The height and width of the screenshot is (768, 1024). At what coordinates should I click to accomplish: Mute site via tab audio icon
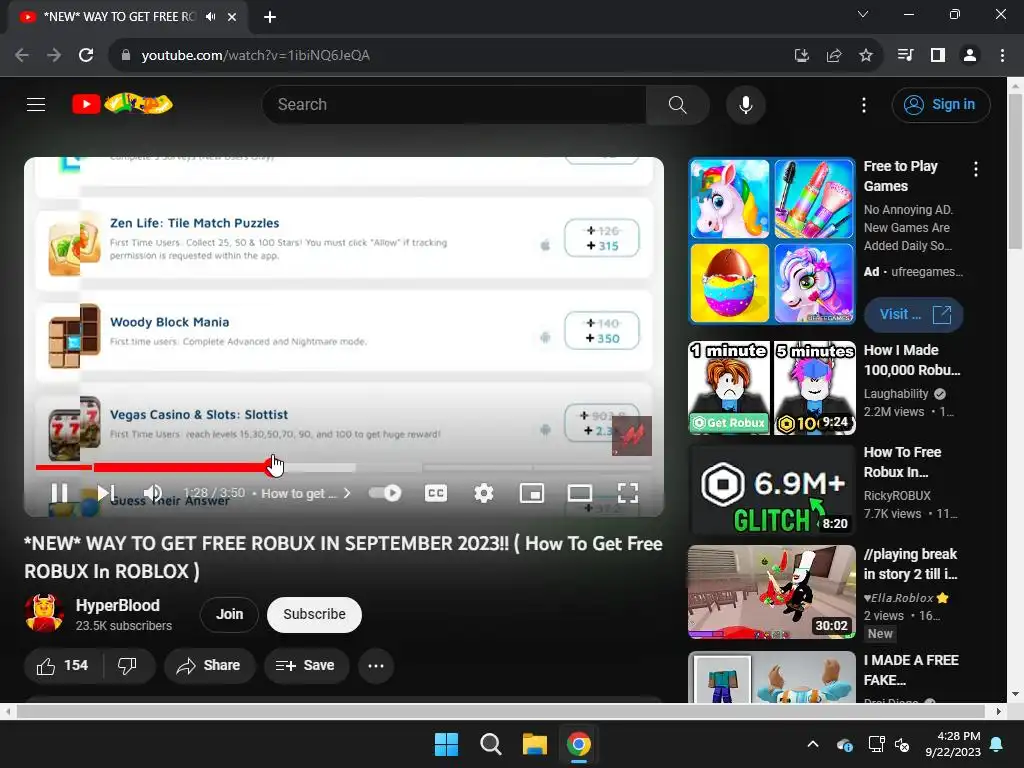click(x=210, y=17)
